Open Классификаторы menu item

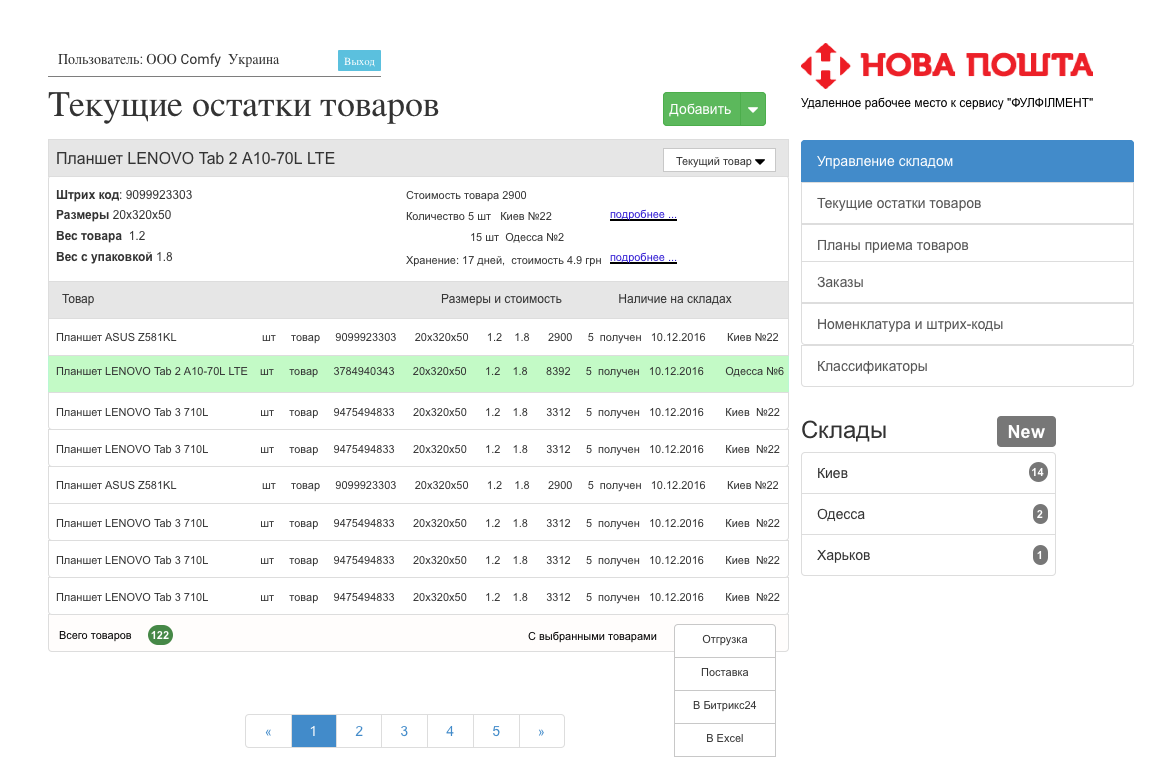pyautogui.click(x=967, y=366)
